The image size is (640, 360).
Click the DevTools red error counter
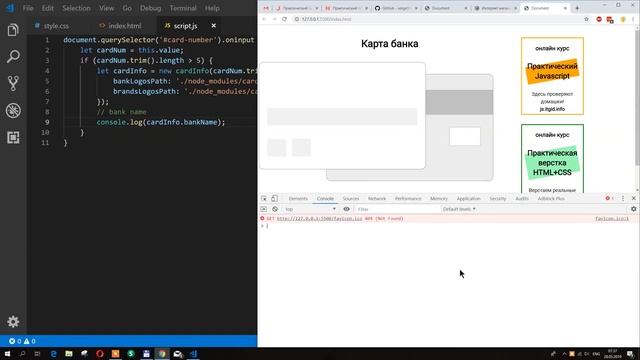(x=610, y=198)
